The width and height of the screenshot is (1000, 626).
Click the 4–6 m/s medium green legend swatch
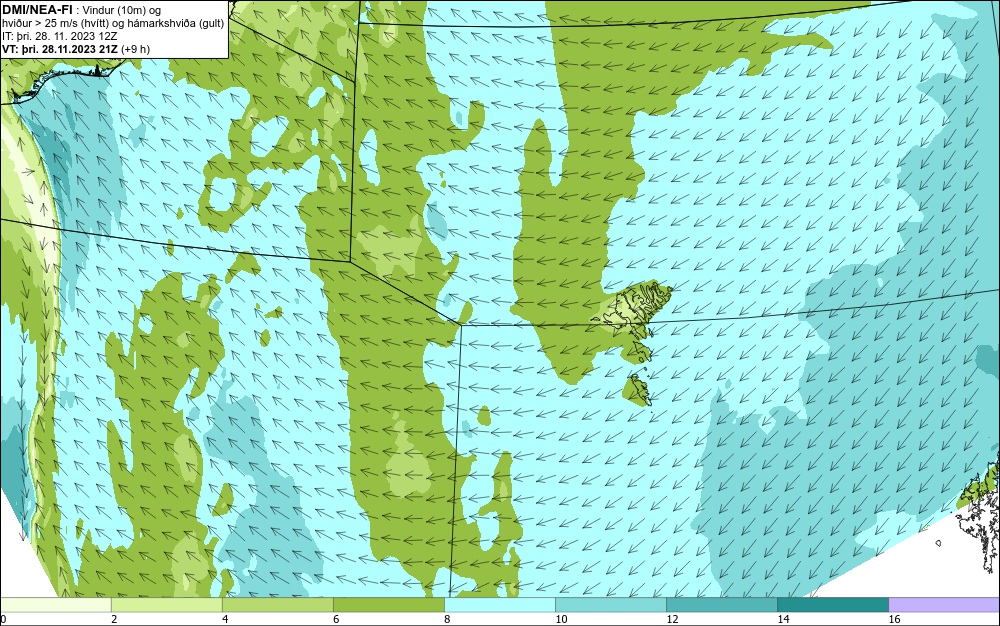point(277,604)
